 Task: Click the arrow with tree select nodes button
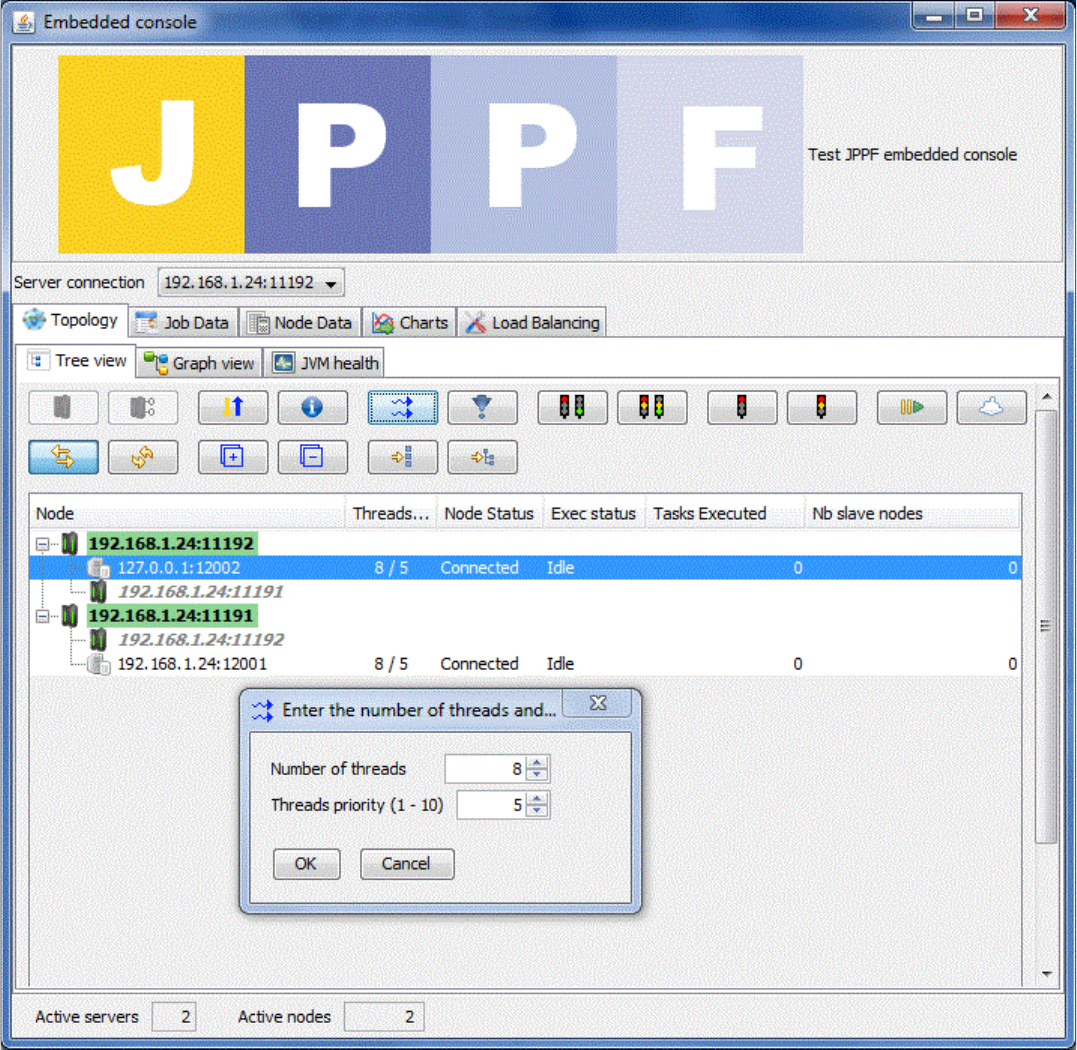482,457
